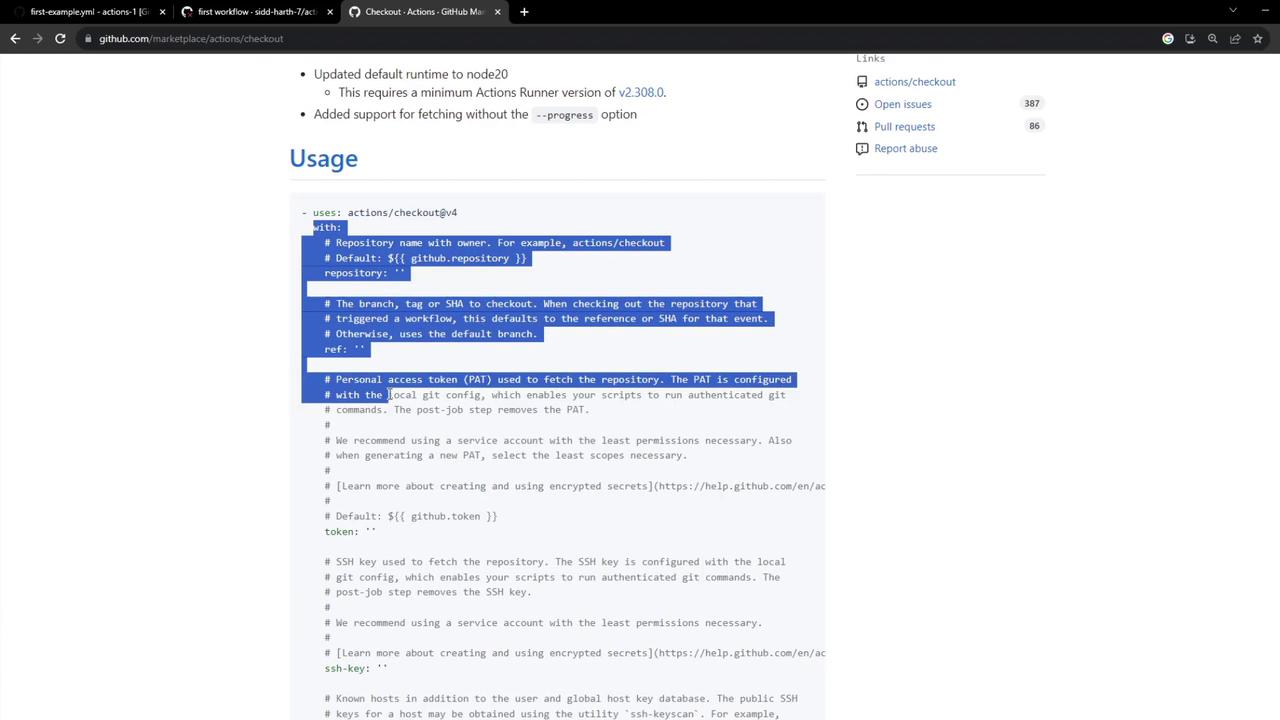Image resolution: width=1280 pixels, height=720 pixels.
Task: View site information icon beside the URL
Action: (x=88, y=39)
